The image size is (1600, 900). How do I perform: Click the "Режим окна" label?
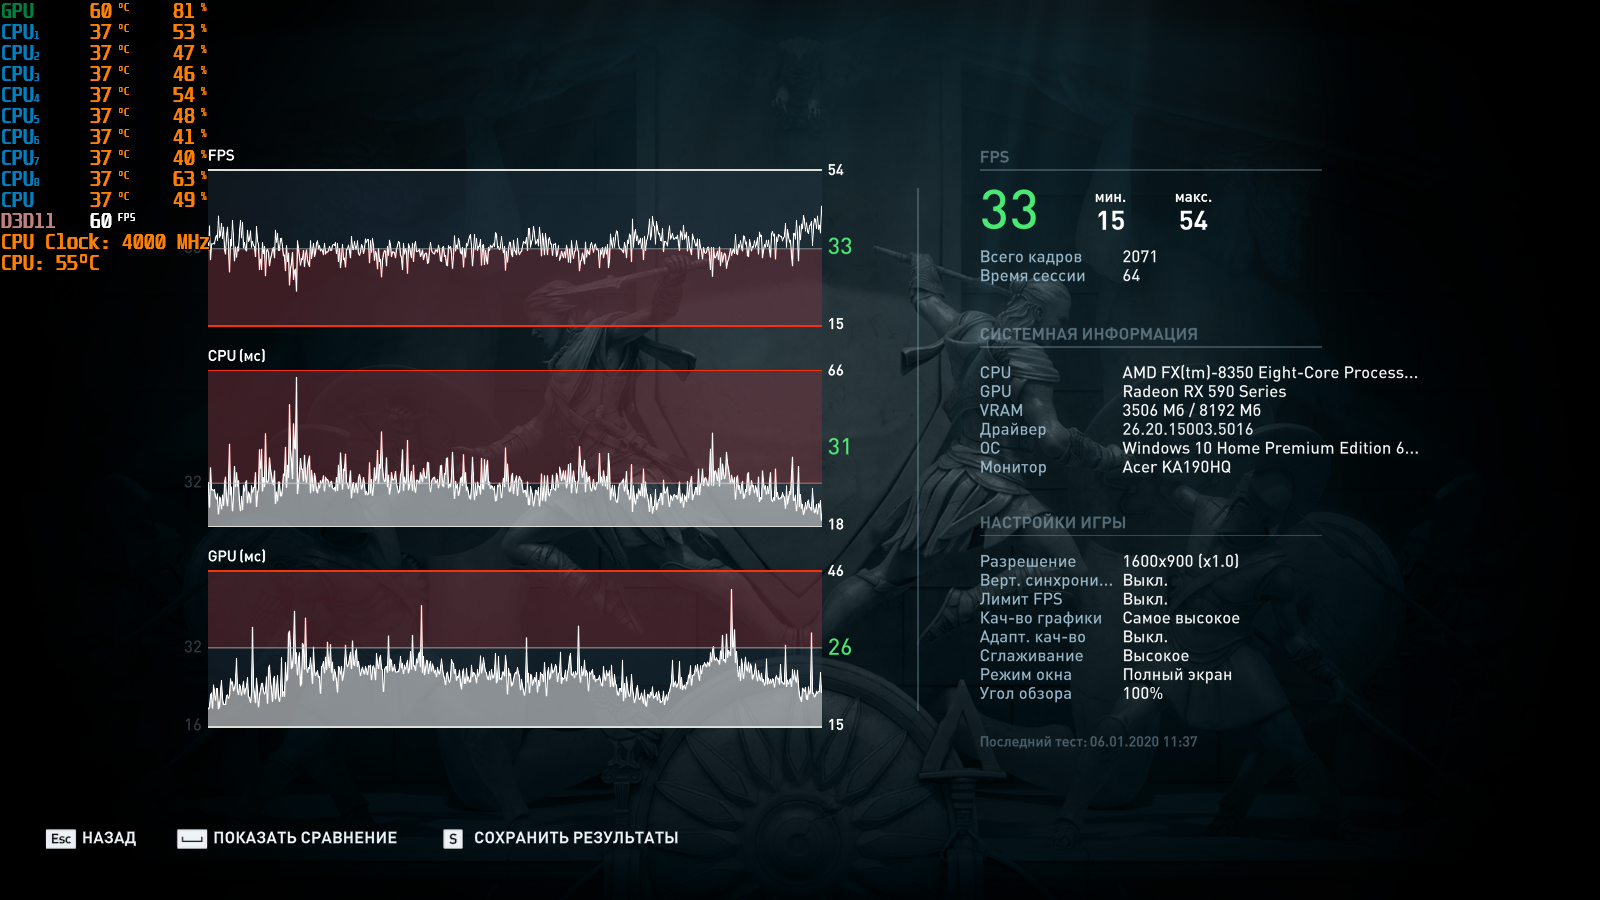click(x=1026, y=675)
